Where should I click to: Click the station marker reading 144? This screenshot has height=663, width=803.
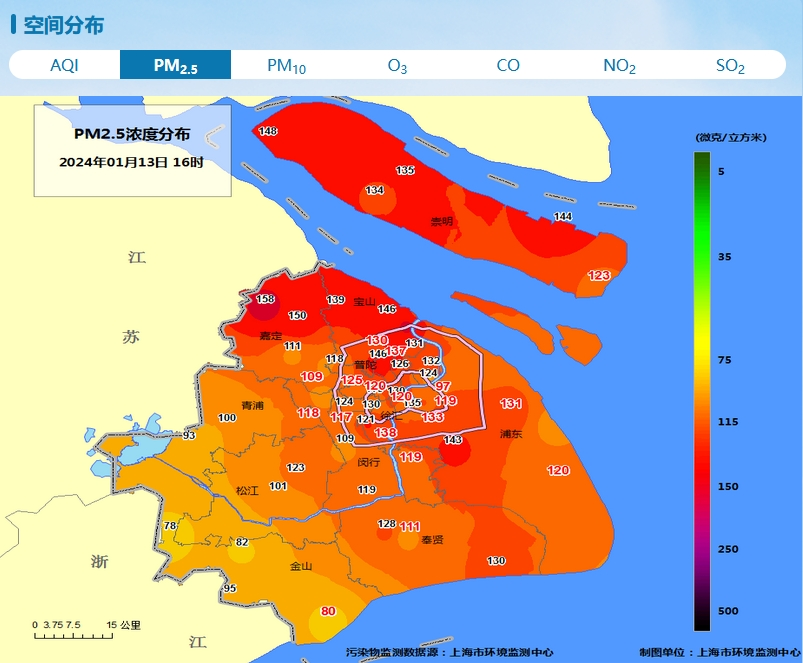(563, 217)
